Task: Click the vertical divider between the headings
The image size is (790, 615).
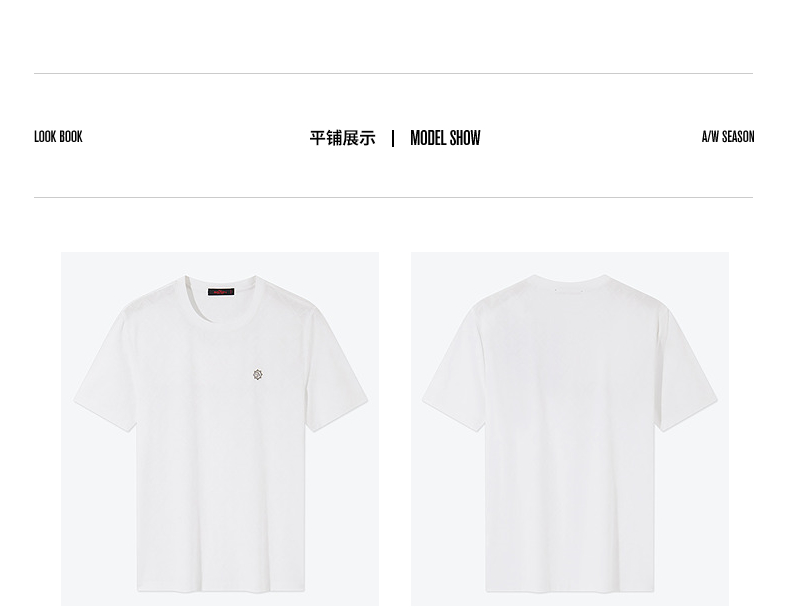Action: 393,138
